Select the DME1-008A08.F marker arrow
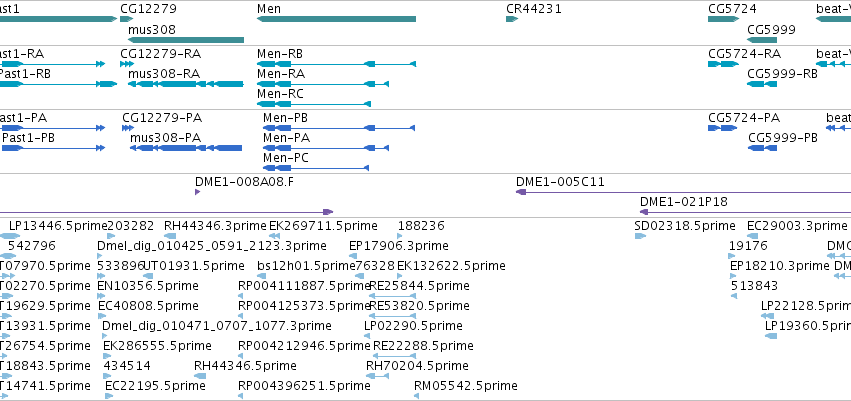 [198, 192]
